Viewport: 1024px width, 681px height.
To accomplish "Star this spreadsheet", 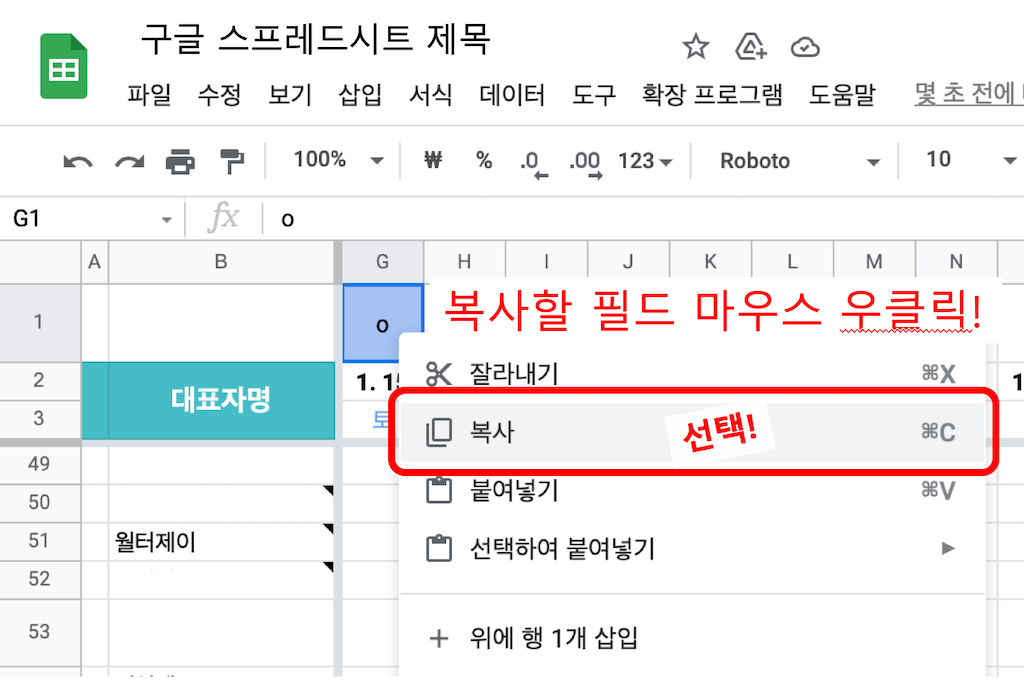I will (x=695, y=45).
